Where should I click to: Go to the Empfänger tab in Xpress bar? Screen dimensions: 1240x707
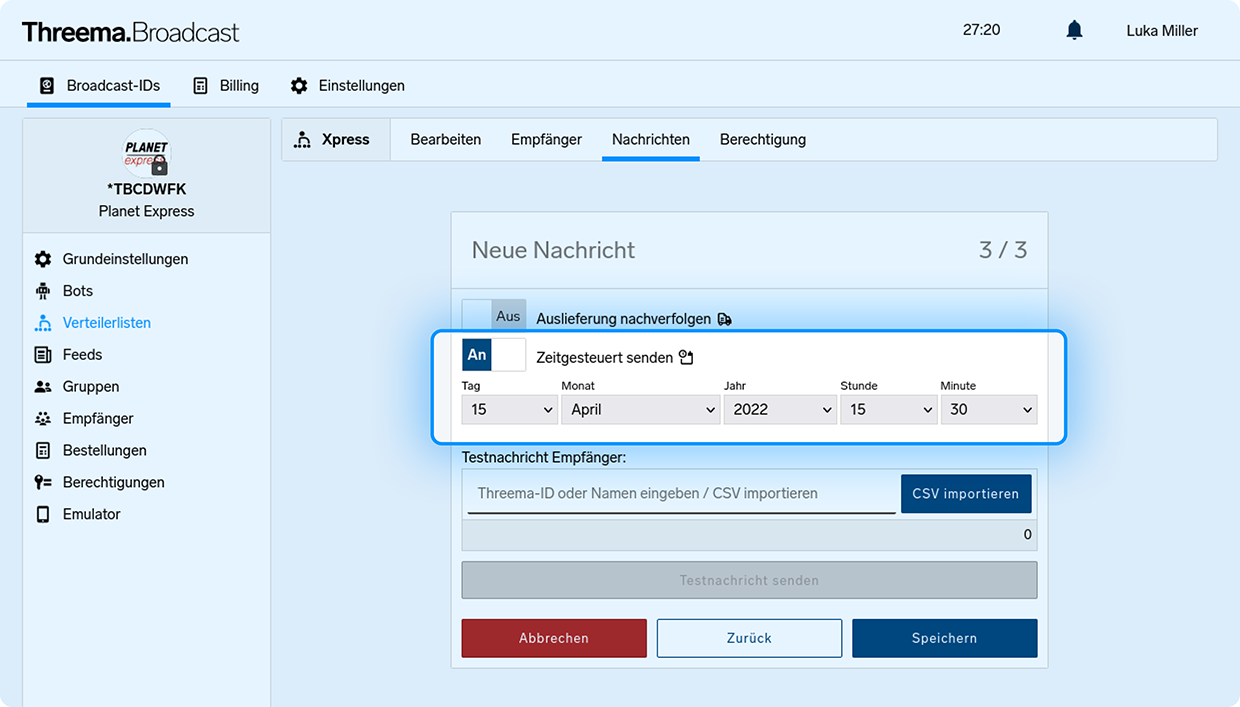(x=546, y=140)
